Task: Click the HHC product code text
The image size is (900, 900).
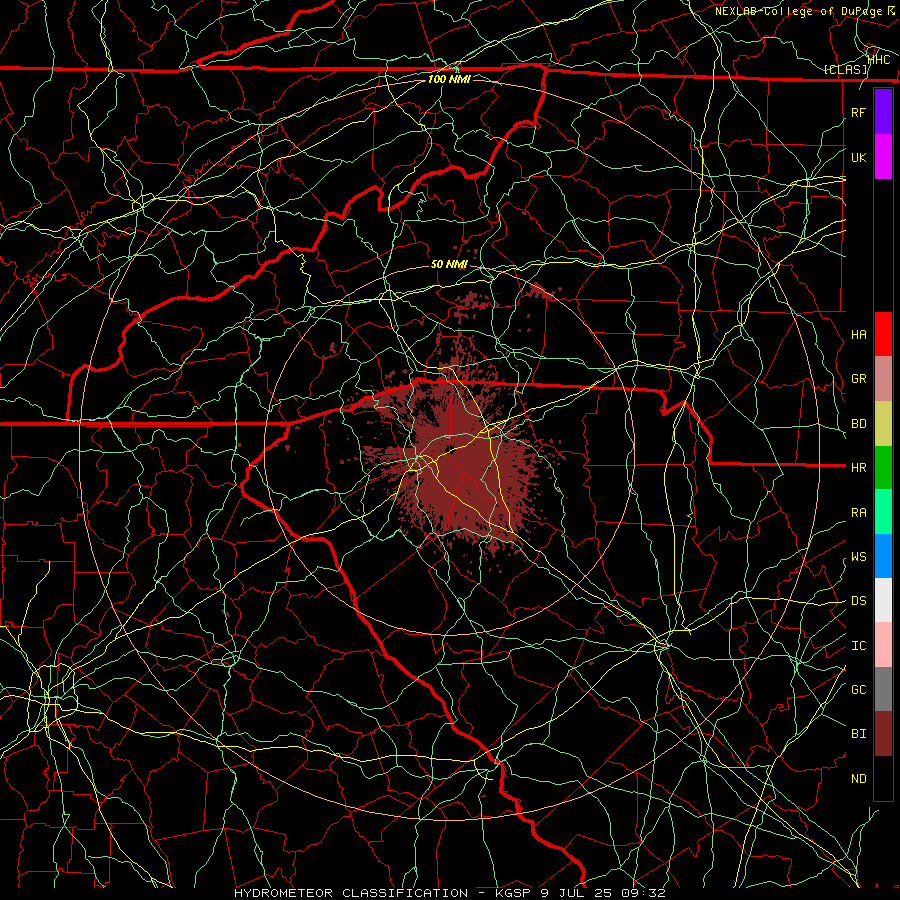Action: tap(879, 59)
